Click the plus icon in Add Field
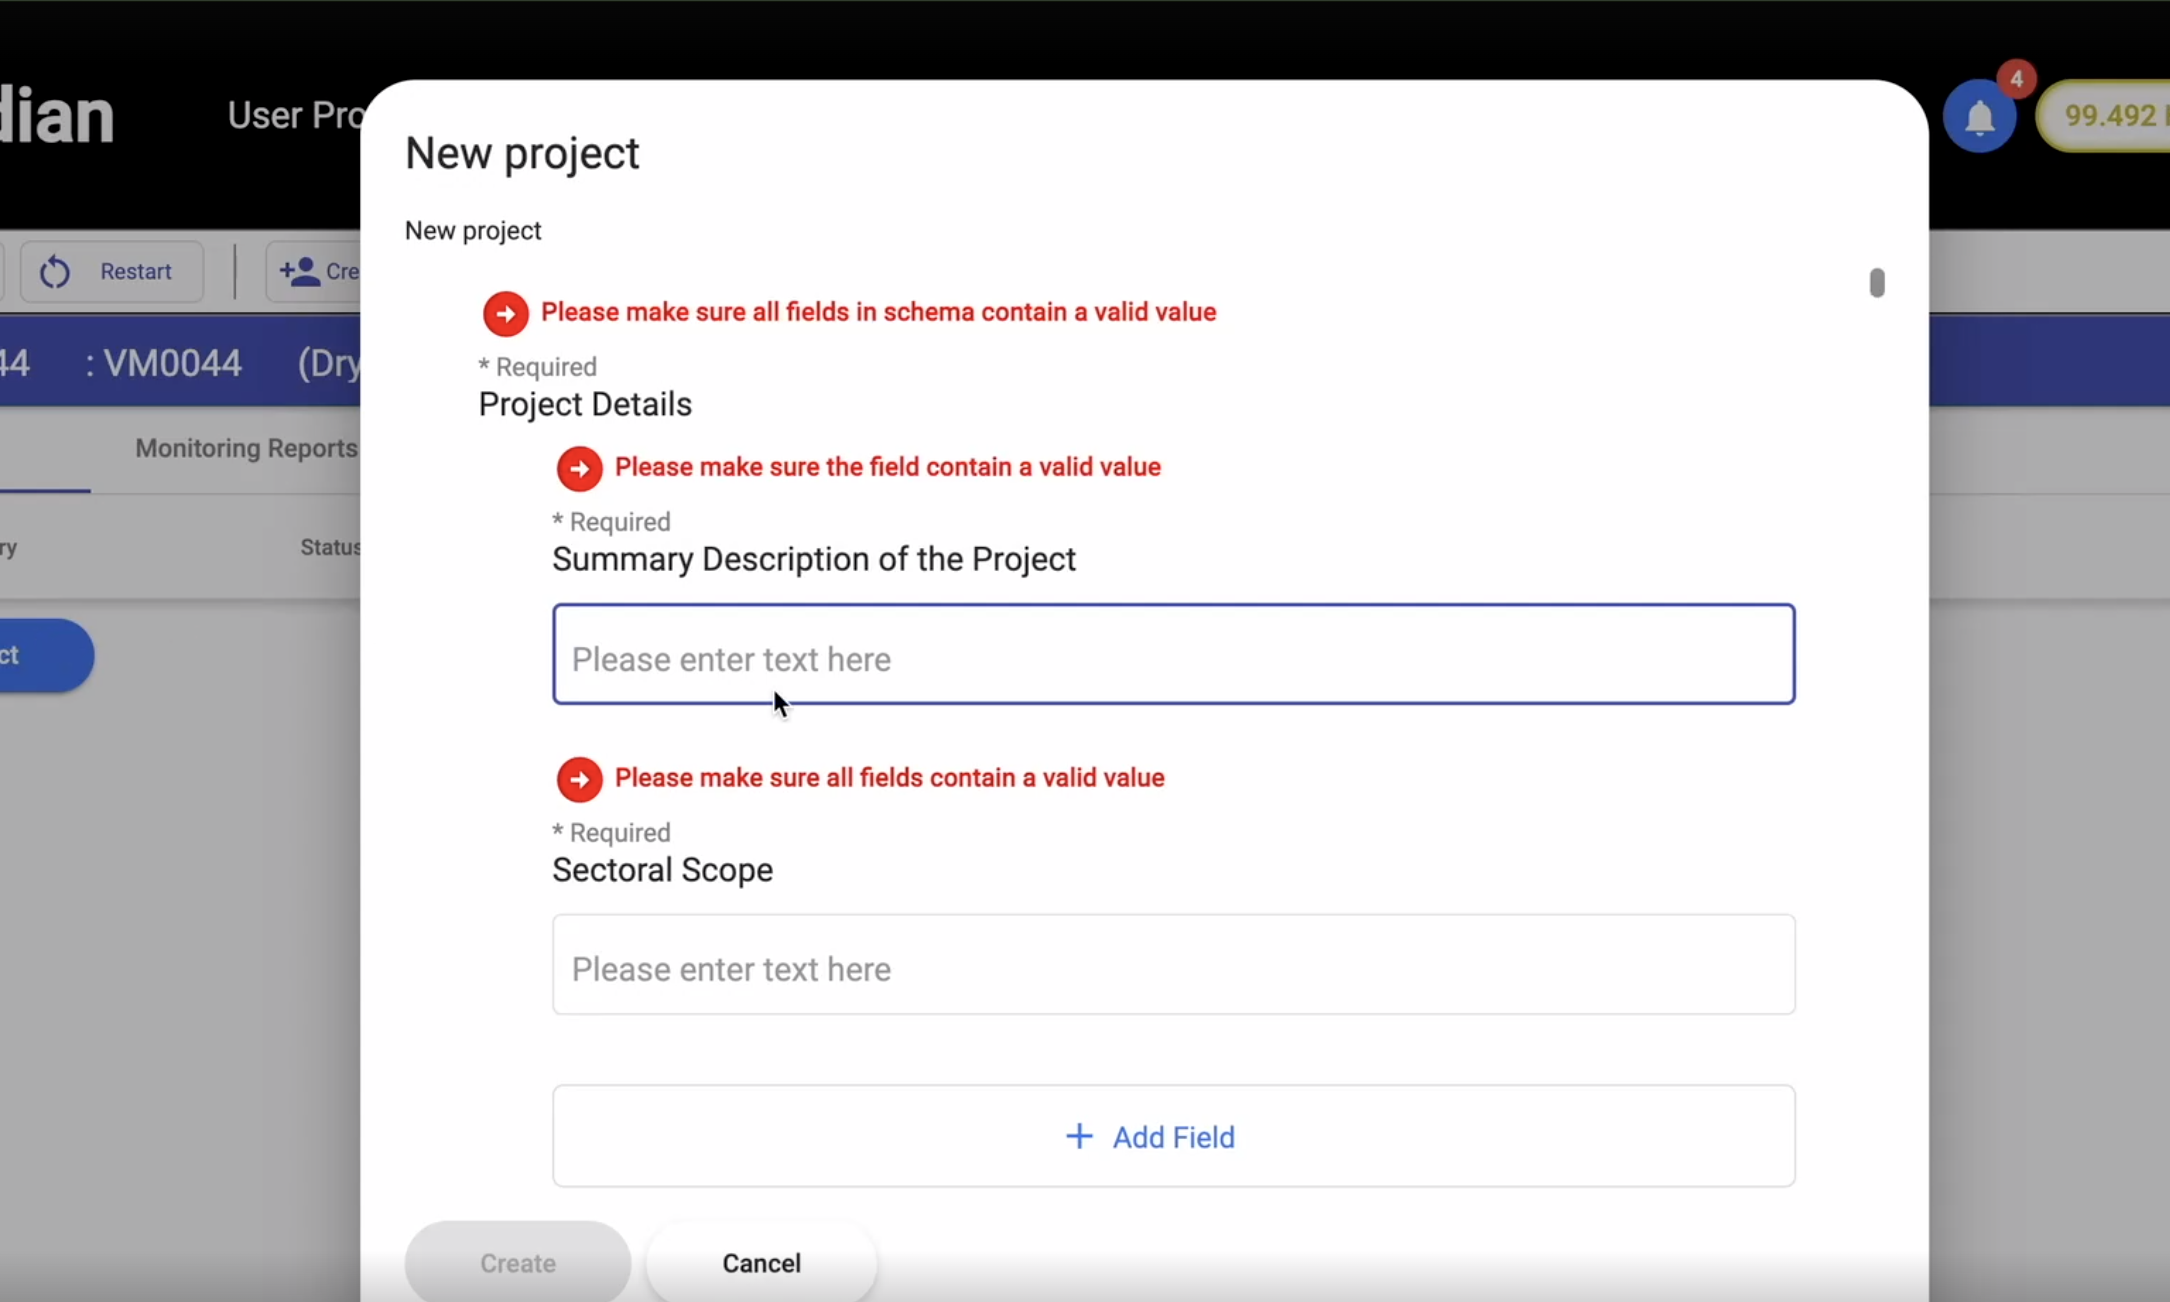Image resolution: width=2170 pixels, height=1302 pixels. point(1079,1137)
